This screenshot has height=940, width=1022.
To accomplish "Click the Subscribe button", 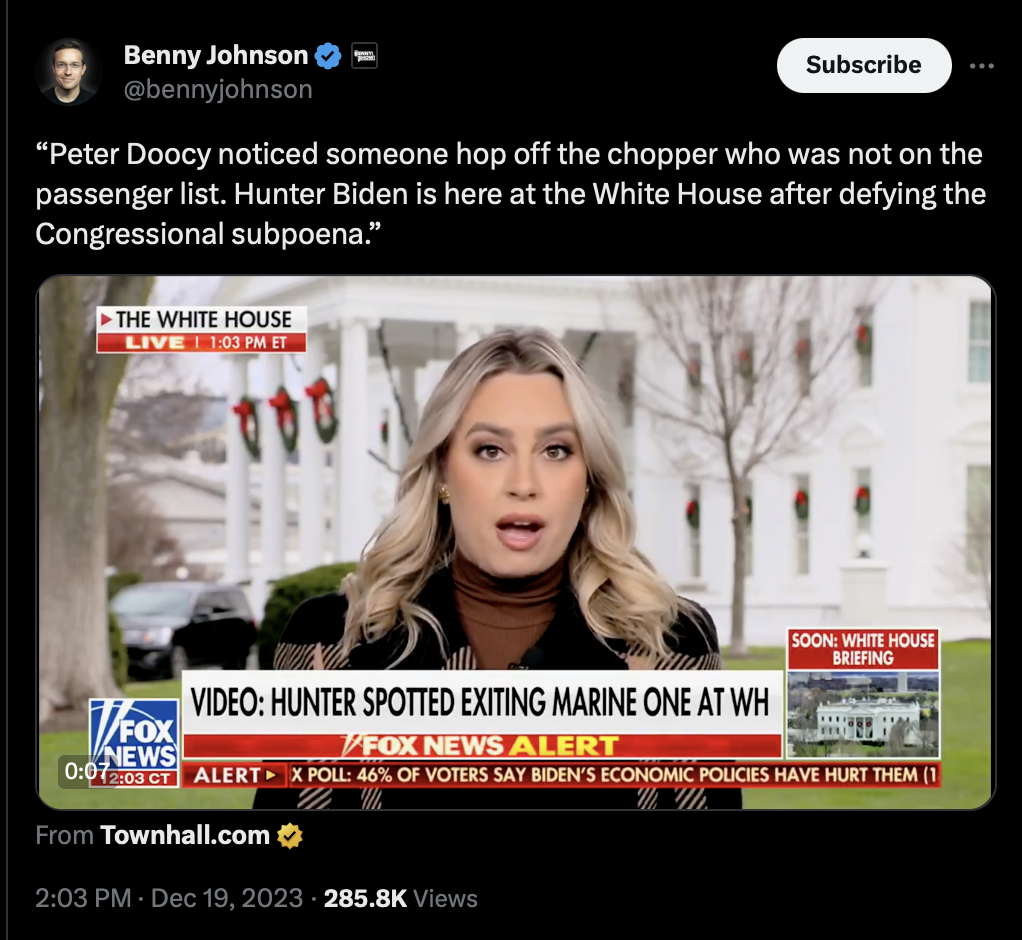I will [x=864, y=65].
